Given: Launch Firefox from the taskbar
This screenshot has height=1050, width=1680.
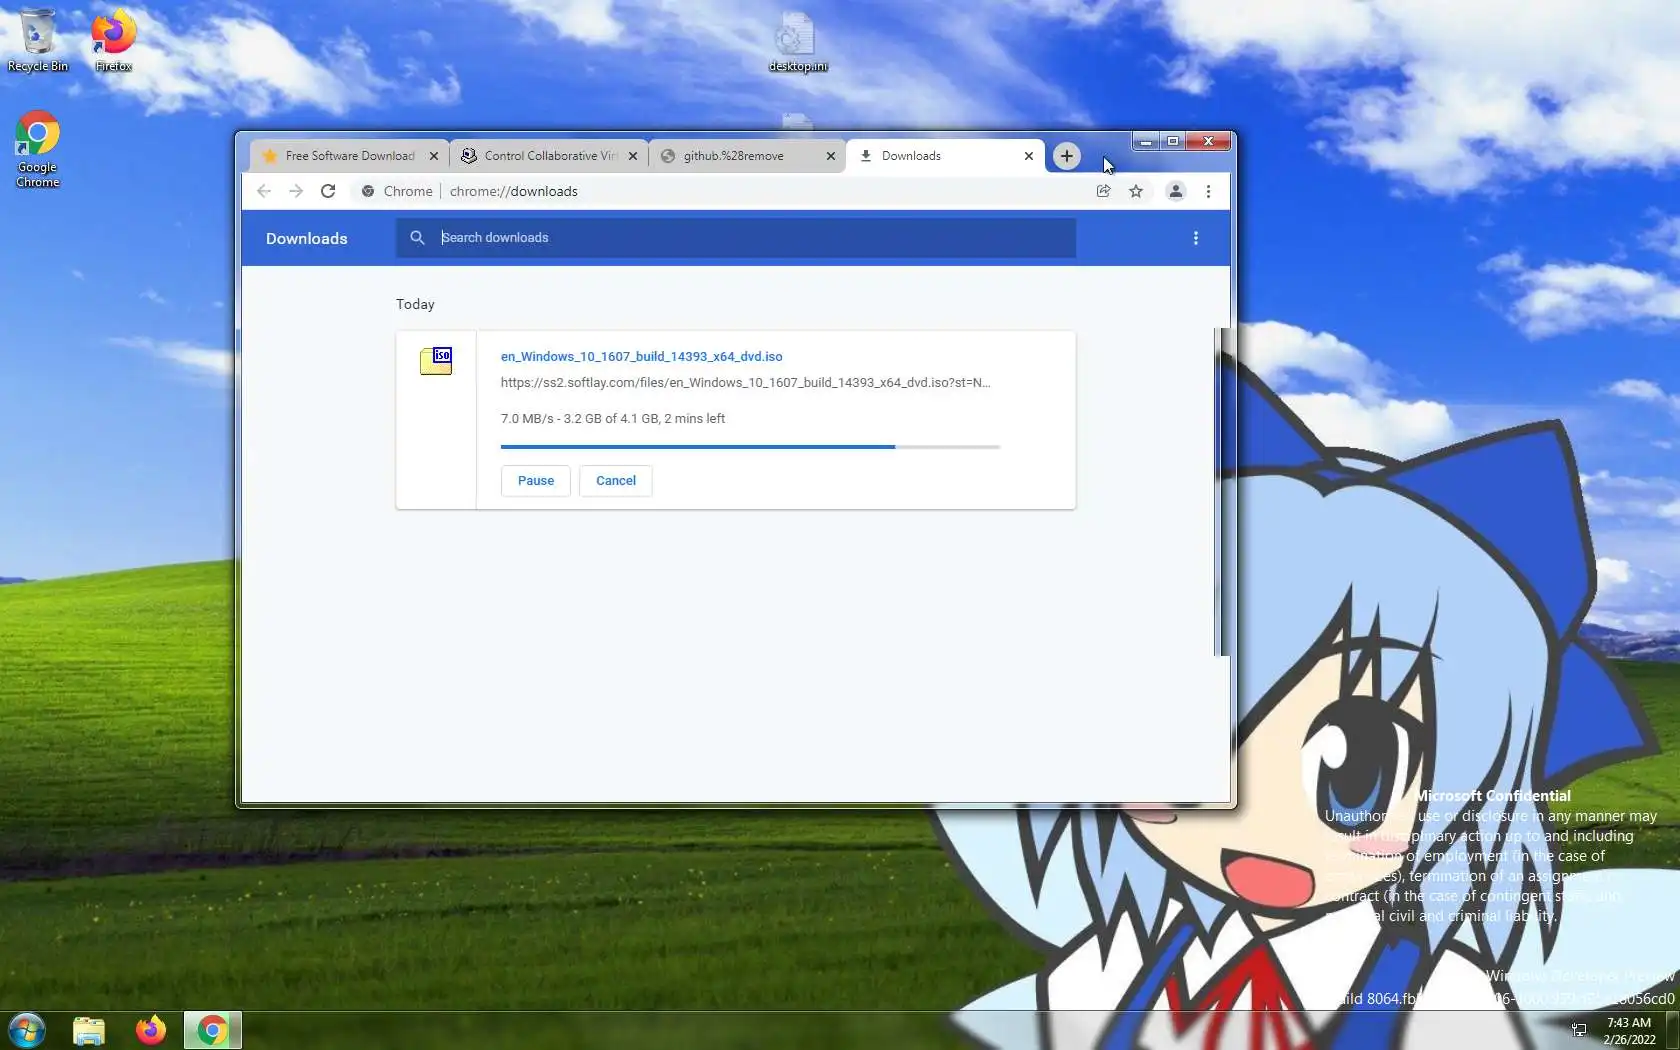Looking at the screenshot, I should point(151,1030).
